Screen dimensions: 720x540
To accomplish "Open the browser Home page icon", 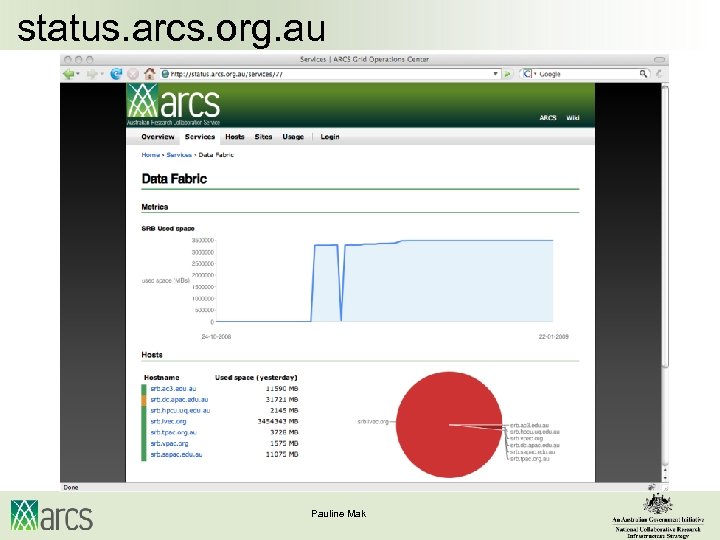I will point(150,73).
